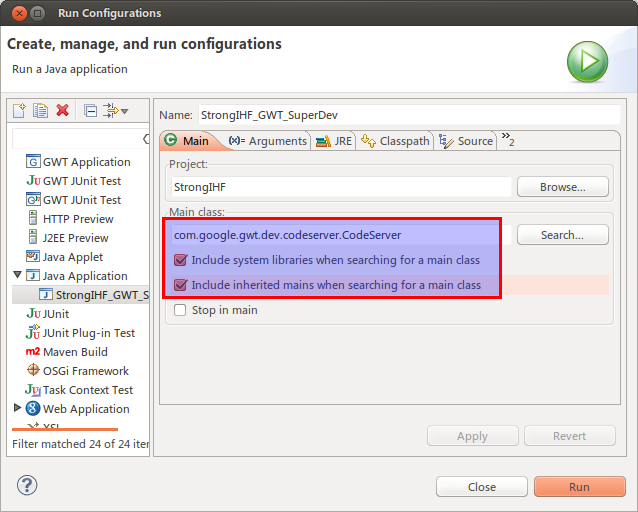
Task: Click the configuration filter text box
Action: tap(77, 139)
